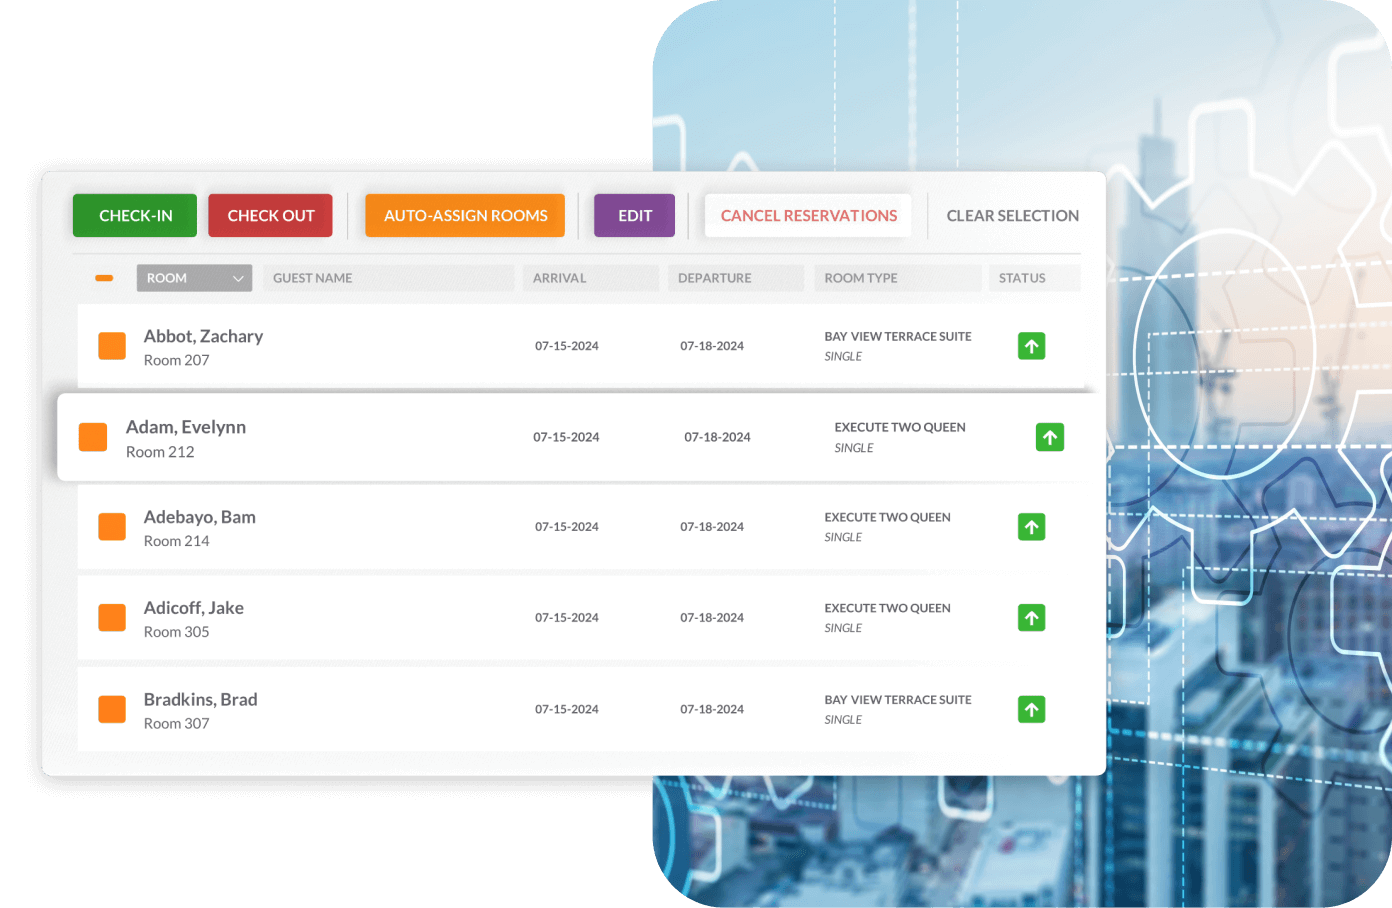The width and height of the screenshot is (1392, 908).
Task: Click Room 307 text
Action: point(176,723)
